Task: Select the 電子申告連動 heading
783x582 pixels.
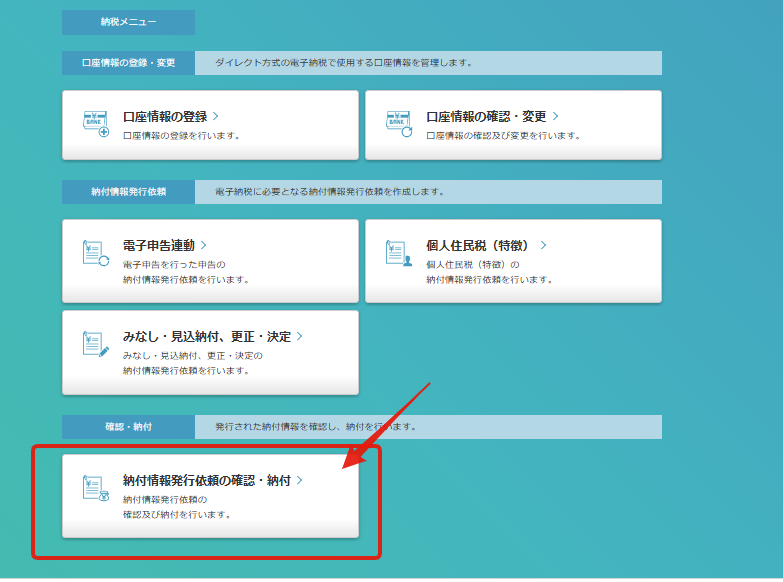Action: click(x=159, y=245)
